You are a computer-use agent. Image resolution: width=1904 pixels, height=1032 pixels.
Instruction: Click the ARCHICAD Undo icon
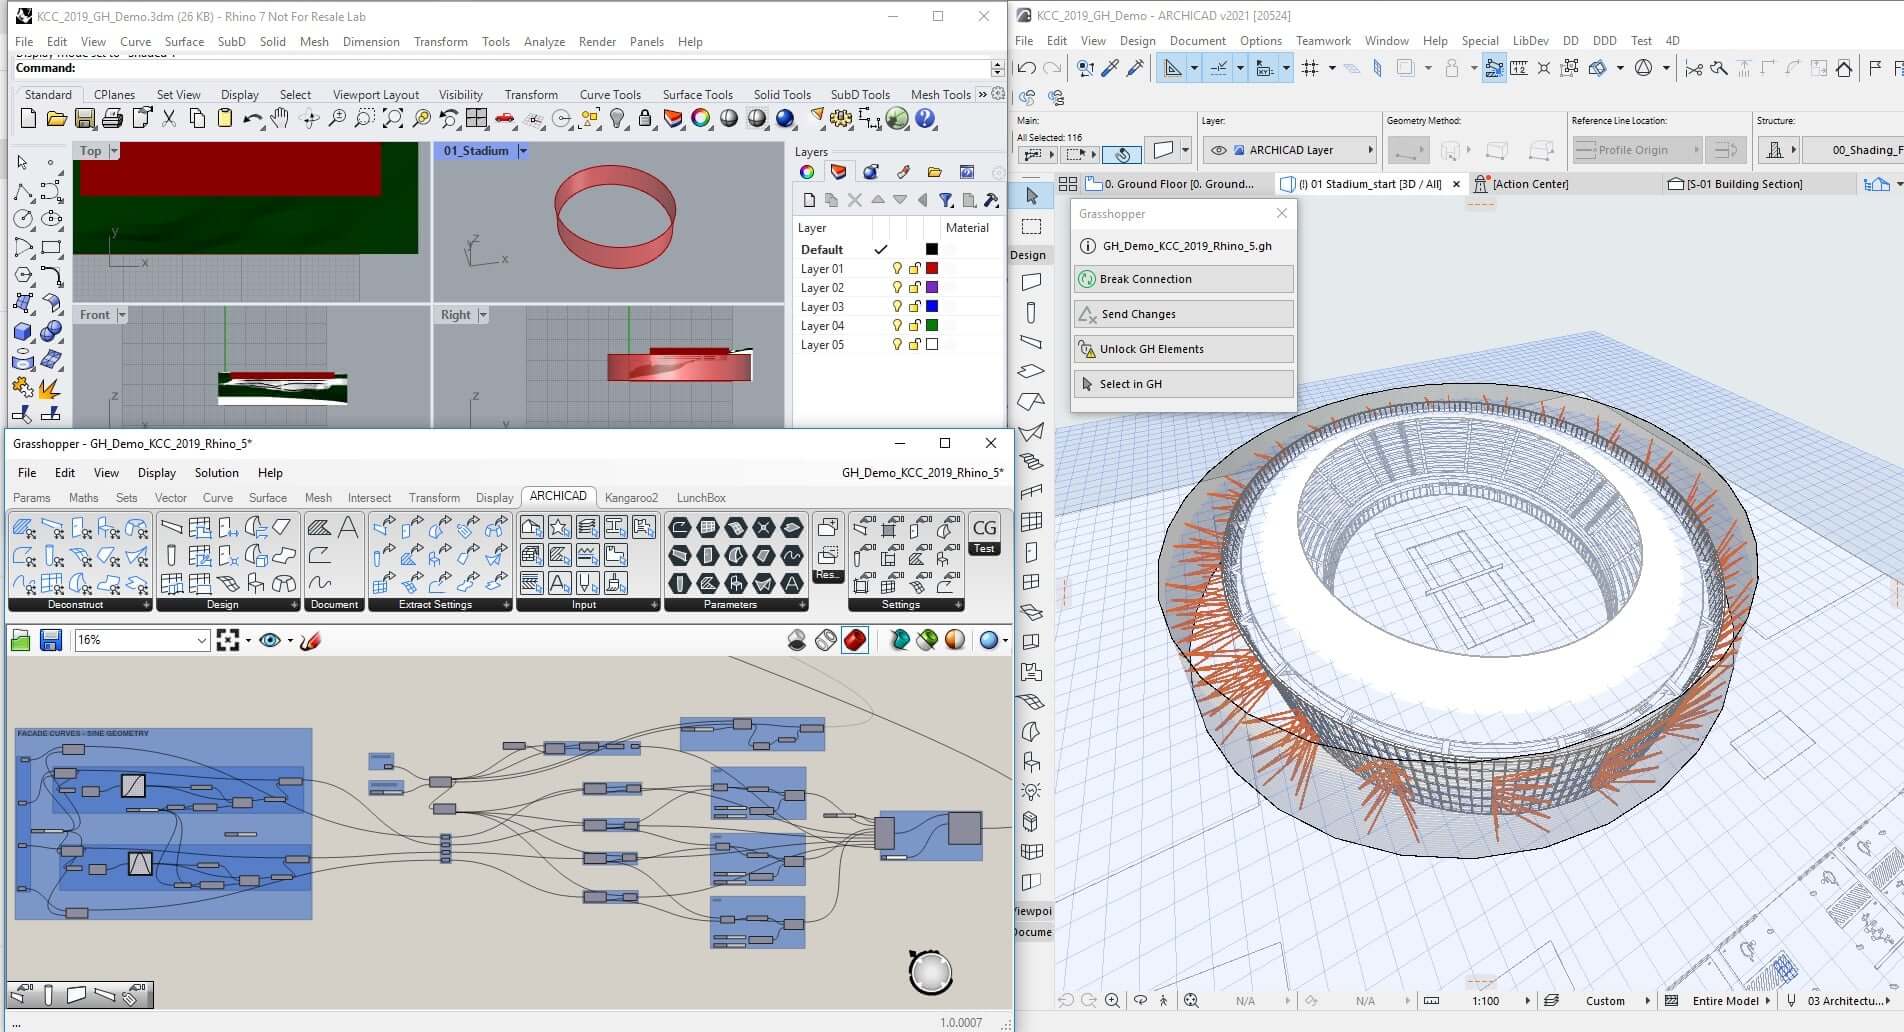pos(1027,68)
